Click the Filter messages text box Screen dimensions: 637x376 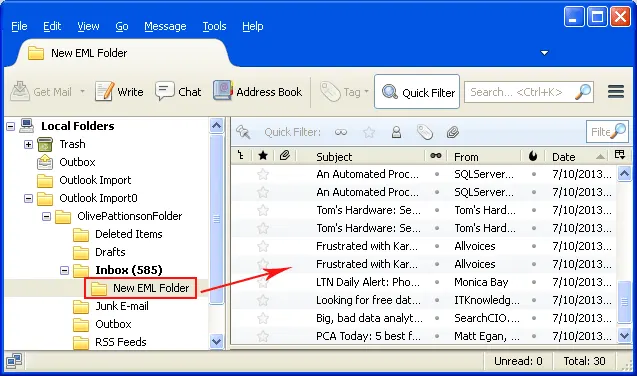[x=607, y=132]
